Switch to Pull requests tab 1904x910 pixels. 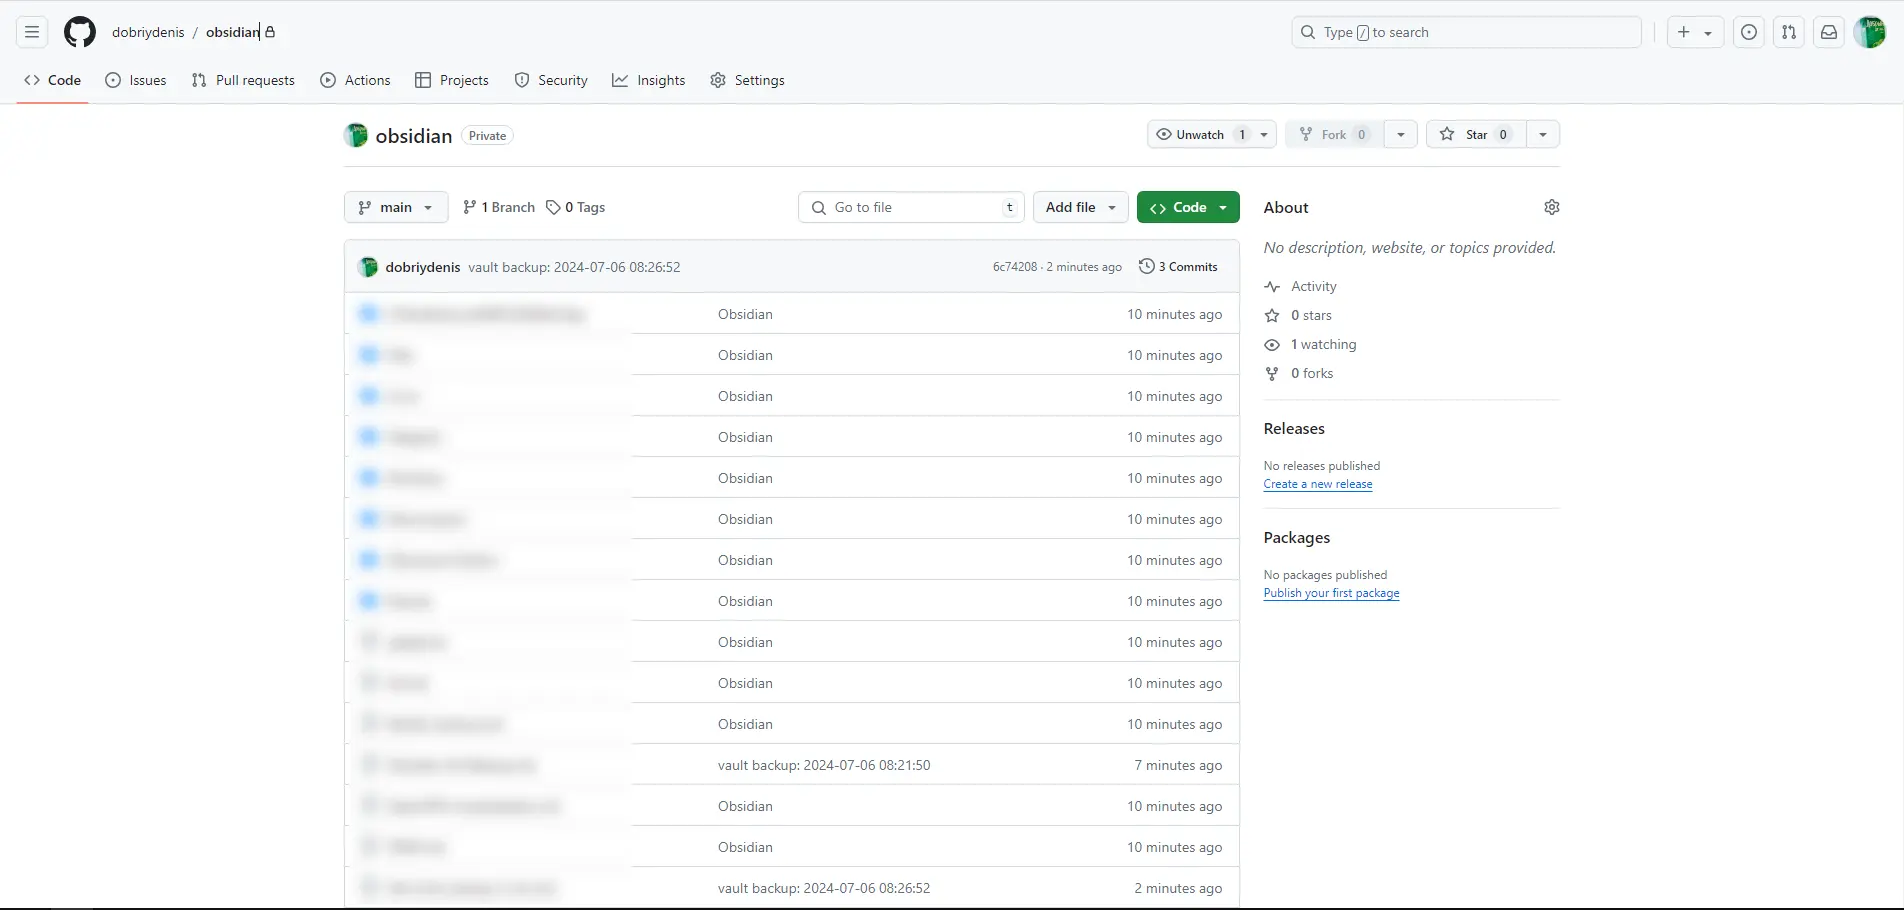tap(243, 80)
